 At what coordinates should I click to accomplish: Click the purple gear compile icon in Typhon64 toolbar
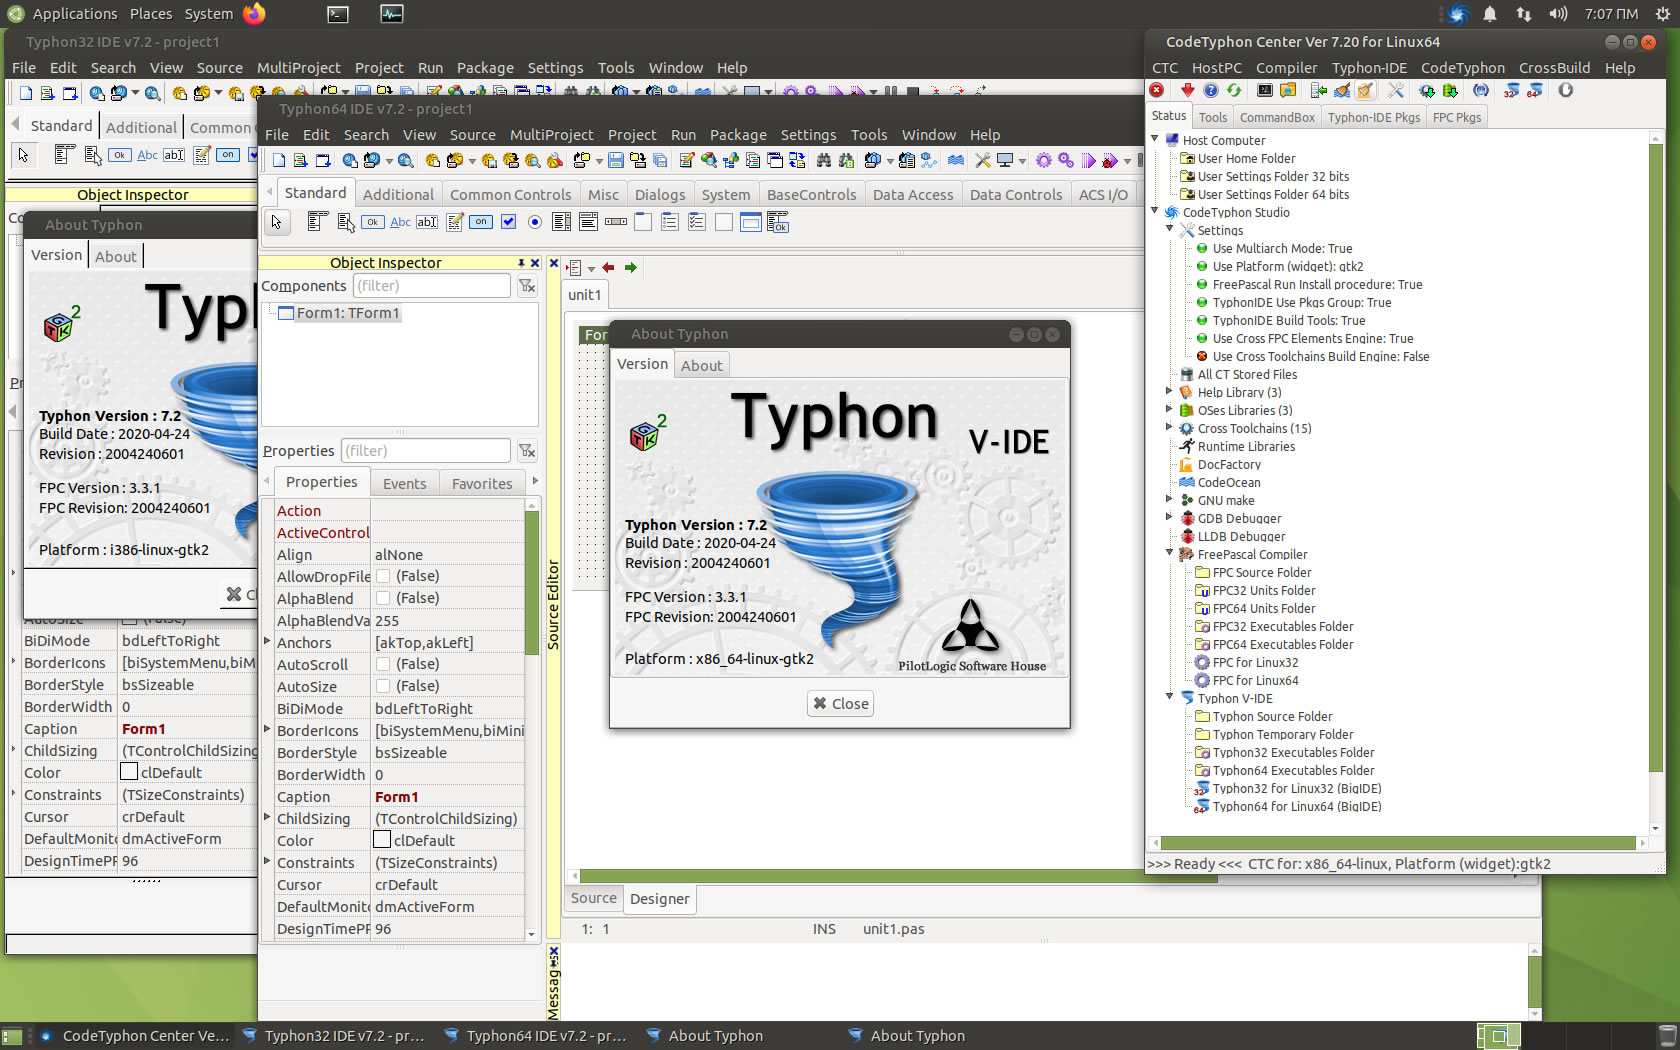1044,161
